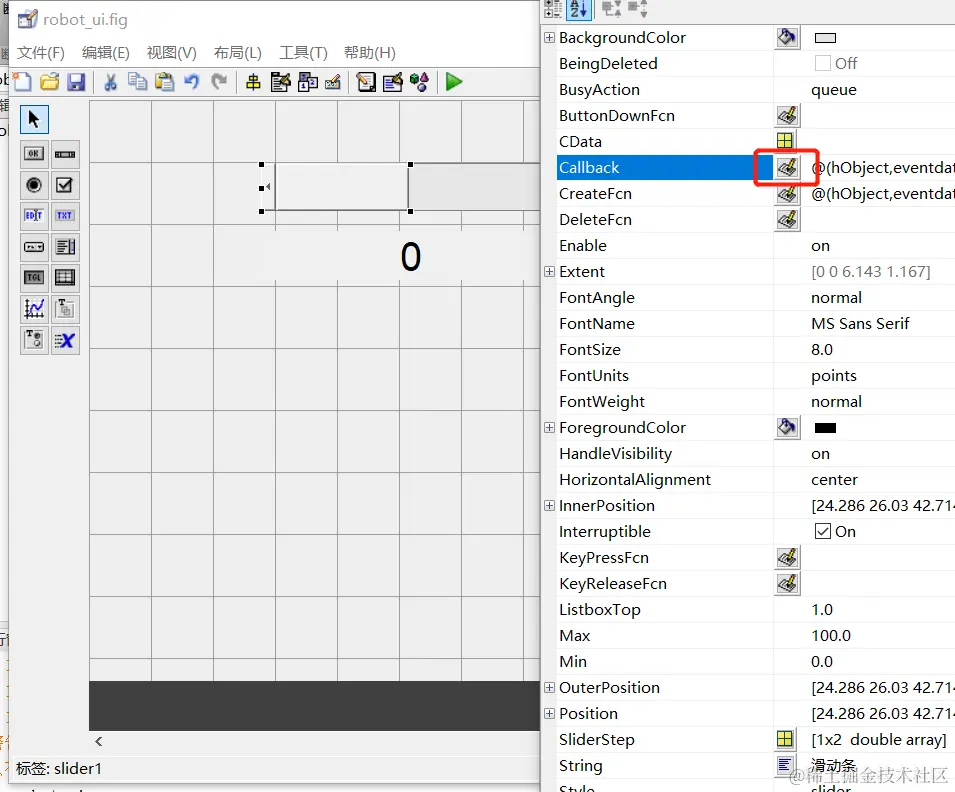Redo the last undone action
Screen dimensions: 955x792
click(219, 82)
